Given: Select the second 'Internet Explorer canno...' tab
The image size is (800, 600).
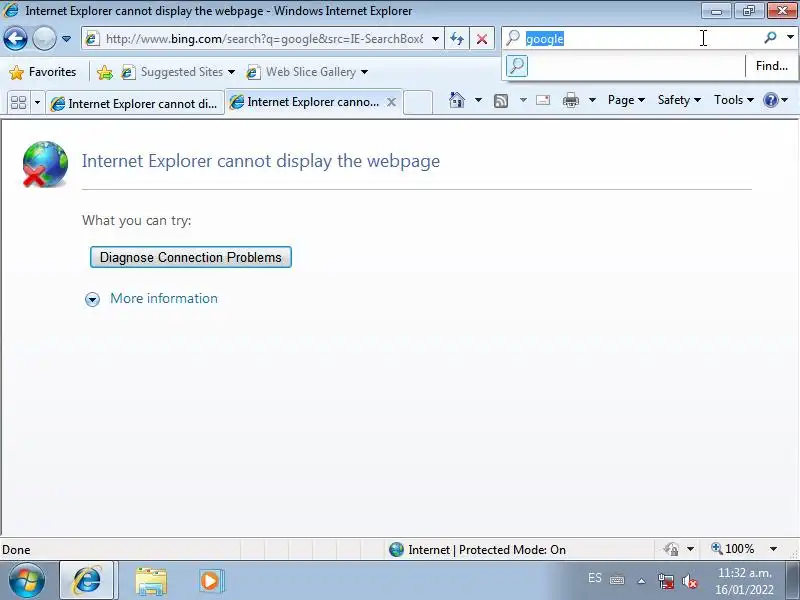Looking at the screenshot, I should click(x=306, y=102).
